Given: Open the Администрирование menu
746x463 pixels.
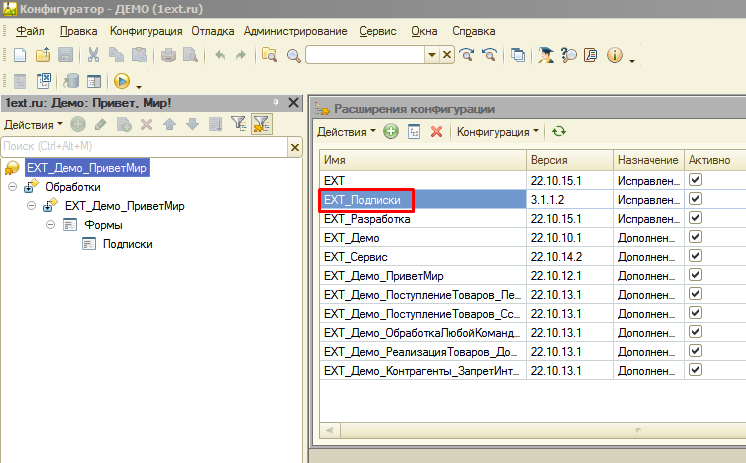Looking at the screenshot, I should [x=295, y=31].
